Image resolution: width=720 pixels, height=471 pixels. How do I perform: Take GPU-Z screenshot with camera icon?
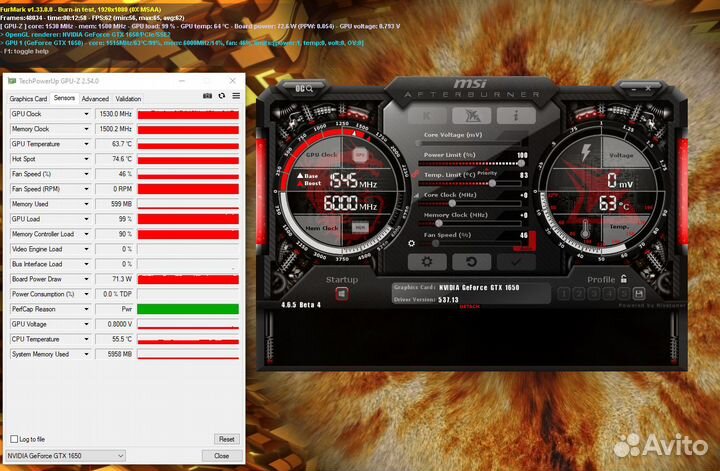click(x=208, y=95)
